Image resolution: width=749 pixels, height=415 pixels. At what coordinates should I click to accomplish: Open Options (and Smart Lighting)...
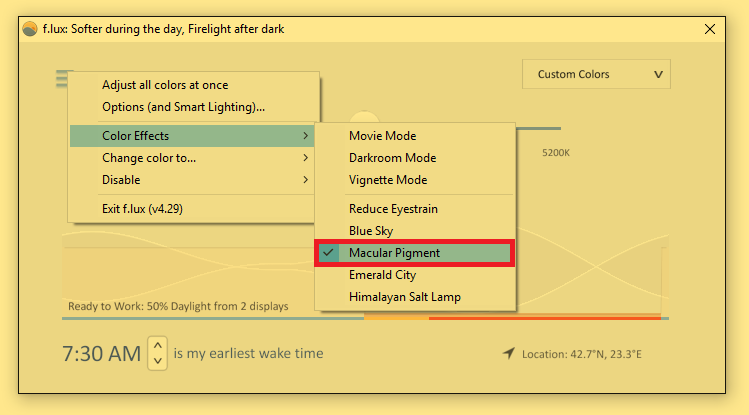(194, 107)
